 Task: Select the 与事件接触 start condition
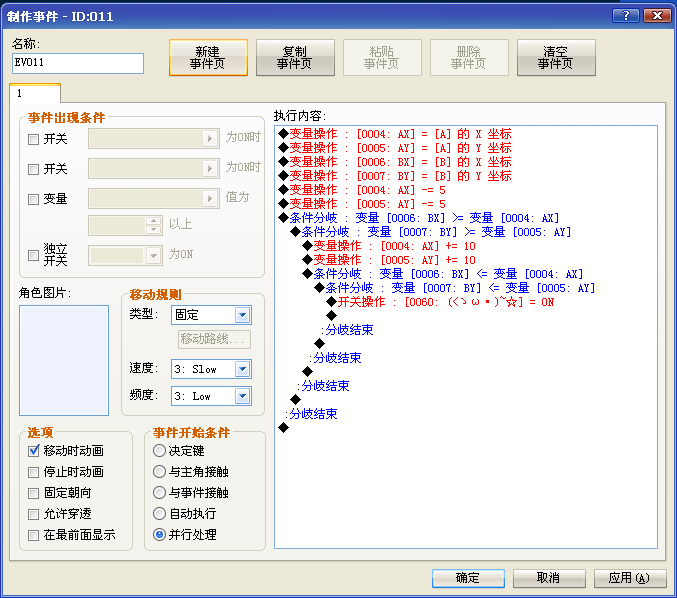point(159,493)
